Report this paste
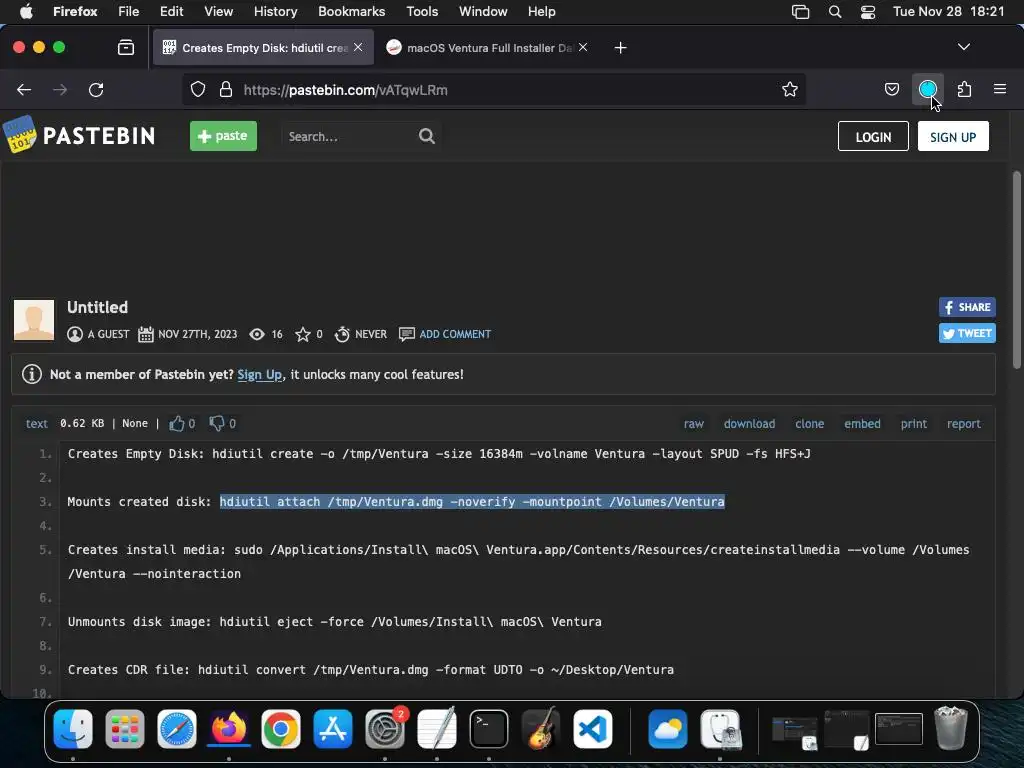This screenshot has height=768, width=1024. point(963,424)
